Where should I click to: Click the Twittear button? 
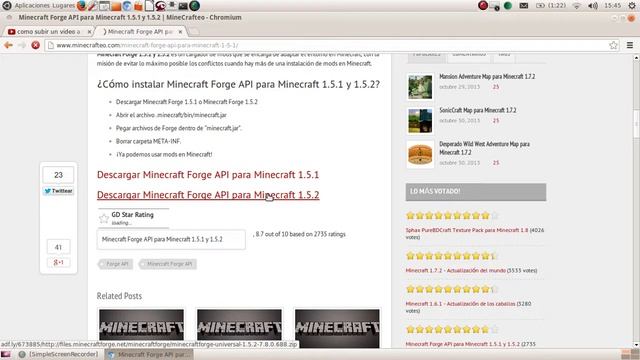coord(58,191)
